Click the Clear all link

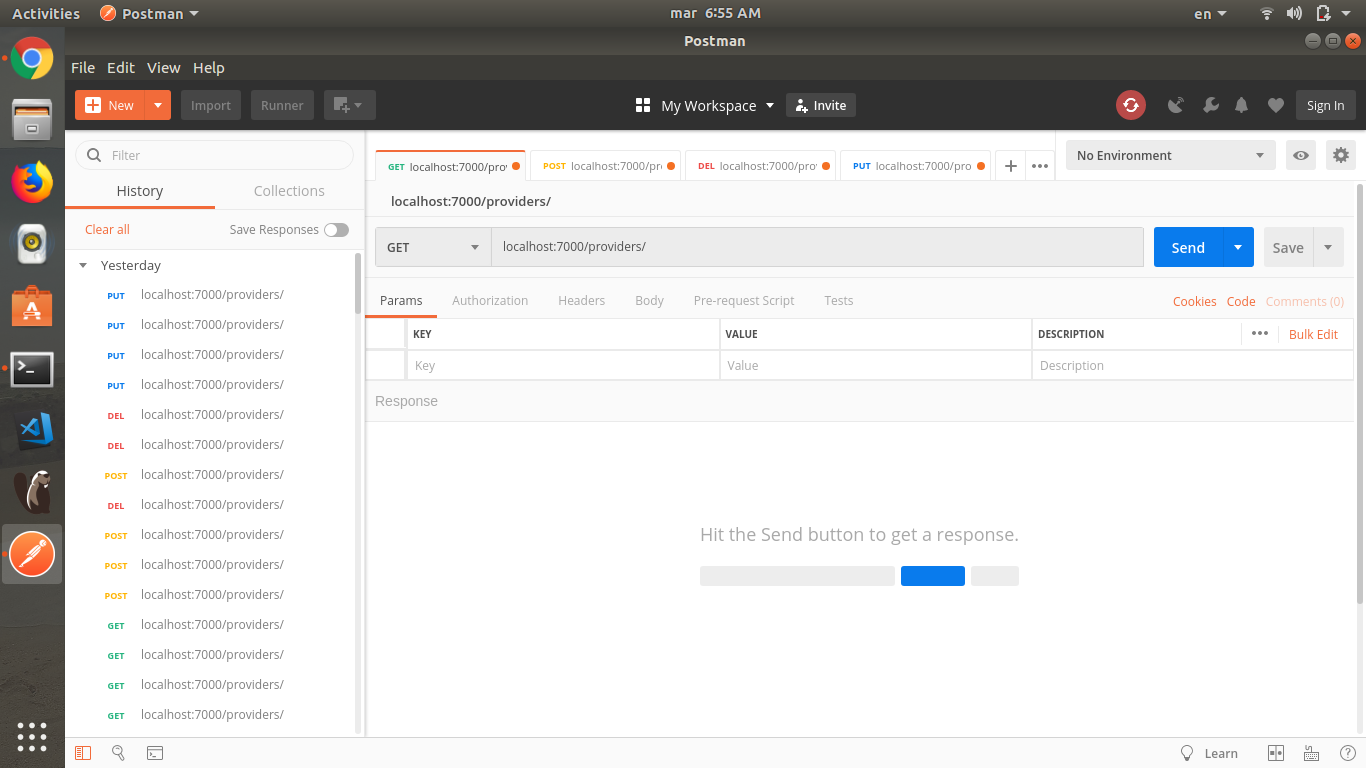click(107, 230)
